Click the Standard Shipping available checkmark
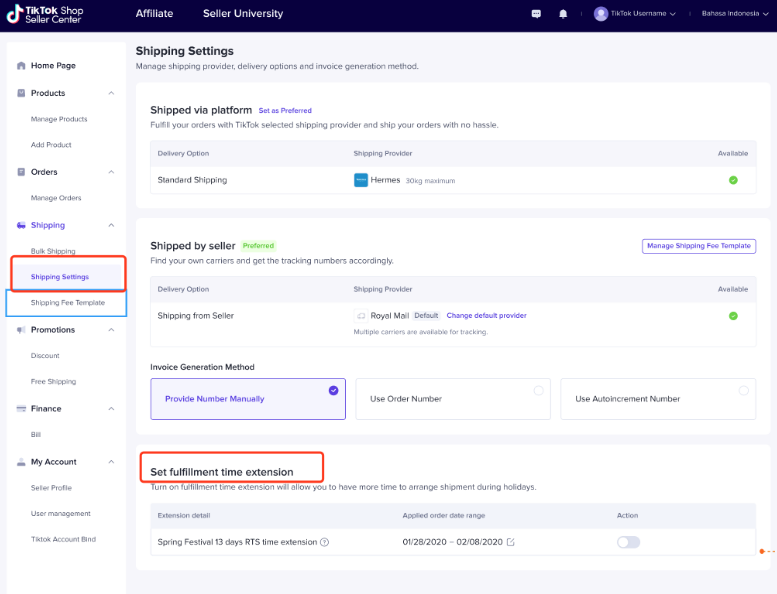Screen dimensions: 777x594 pyautogui.click(x=733, y=180)
